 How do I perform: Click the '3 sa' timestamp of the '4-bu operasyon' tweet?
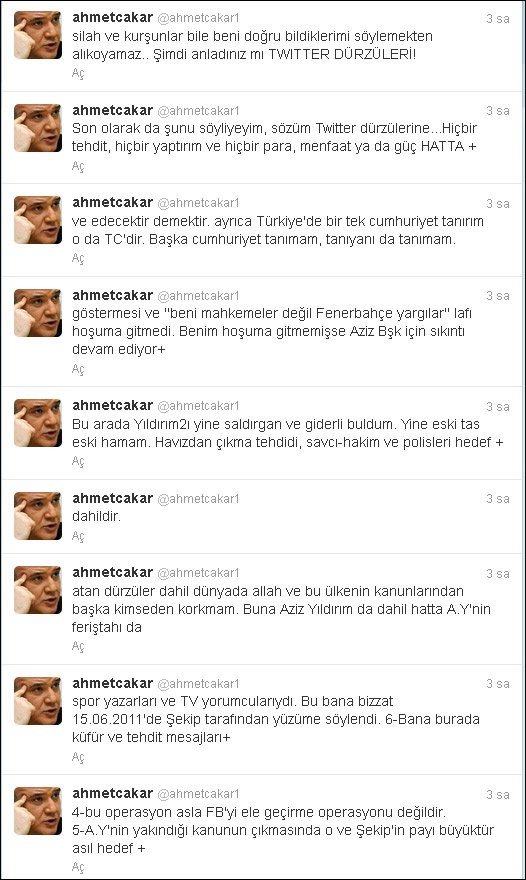(497, 795)
